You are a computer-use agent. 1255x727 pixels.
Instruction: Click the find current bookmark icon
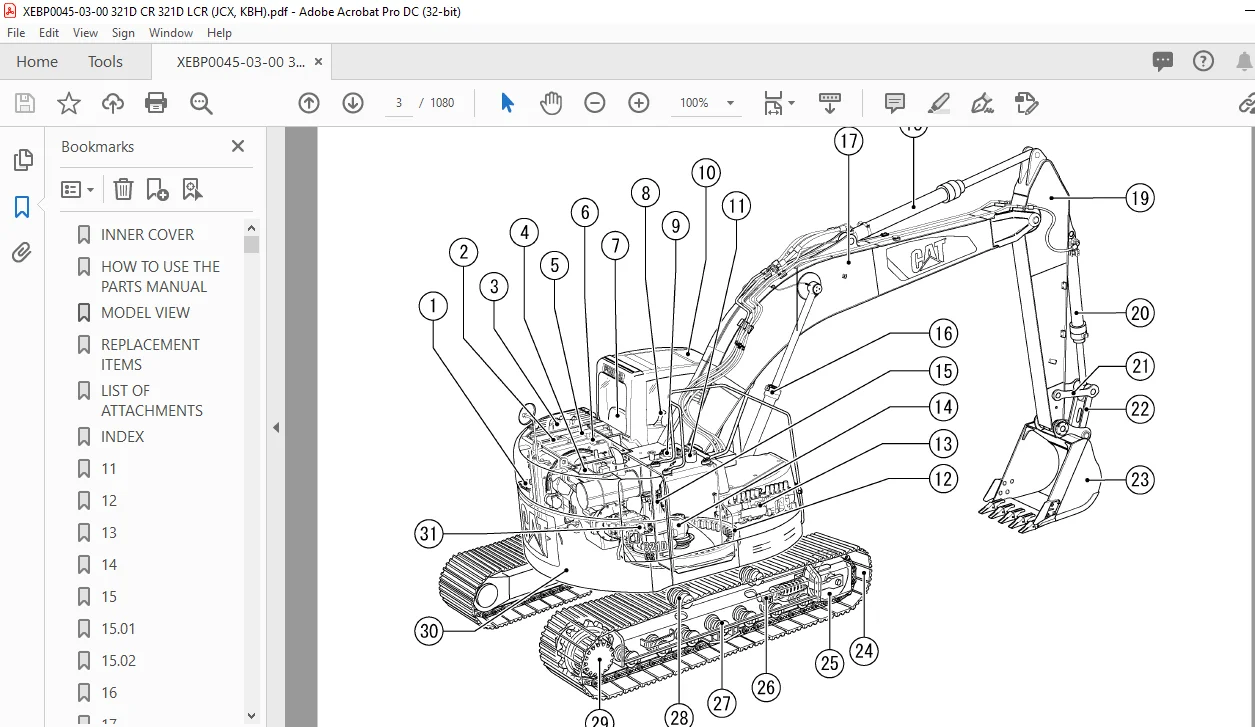192,189
